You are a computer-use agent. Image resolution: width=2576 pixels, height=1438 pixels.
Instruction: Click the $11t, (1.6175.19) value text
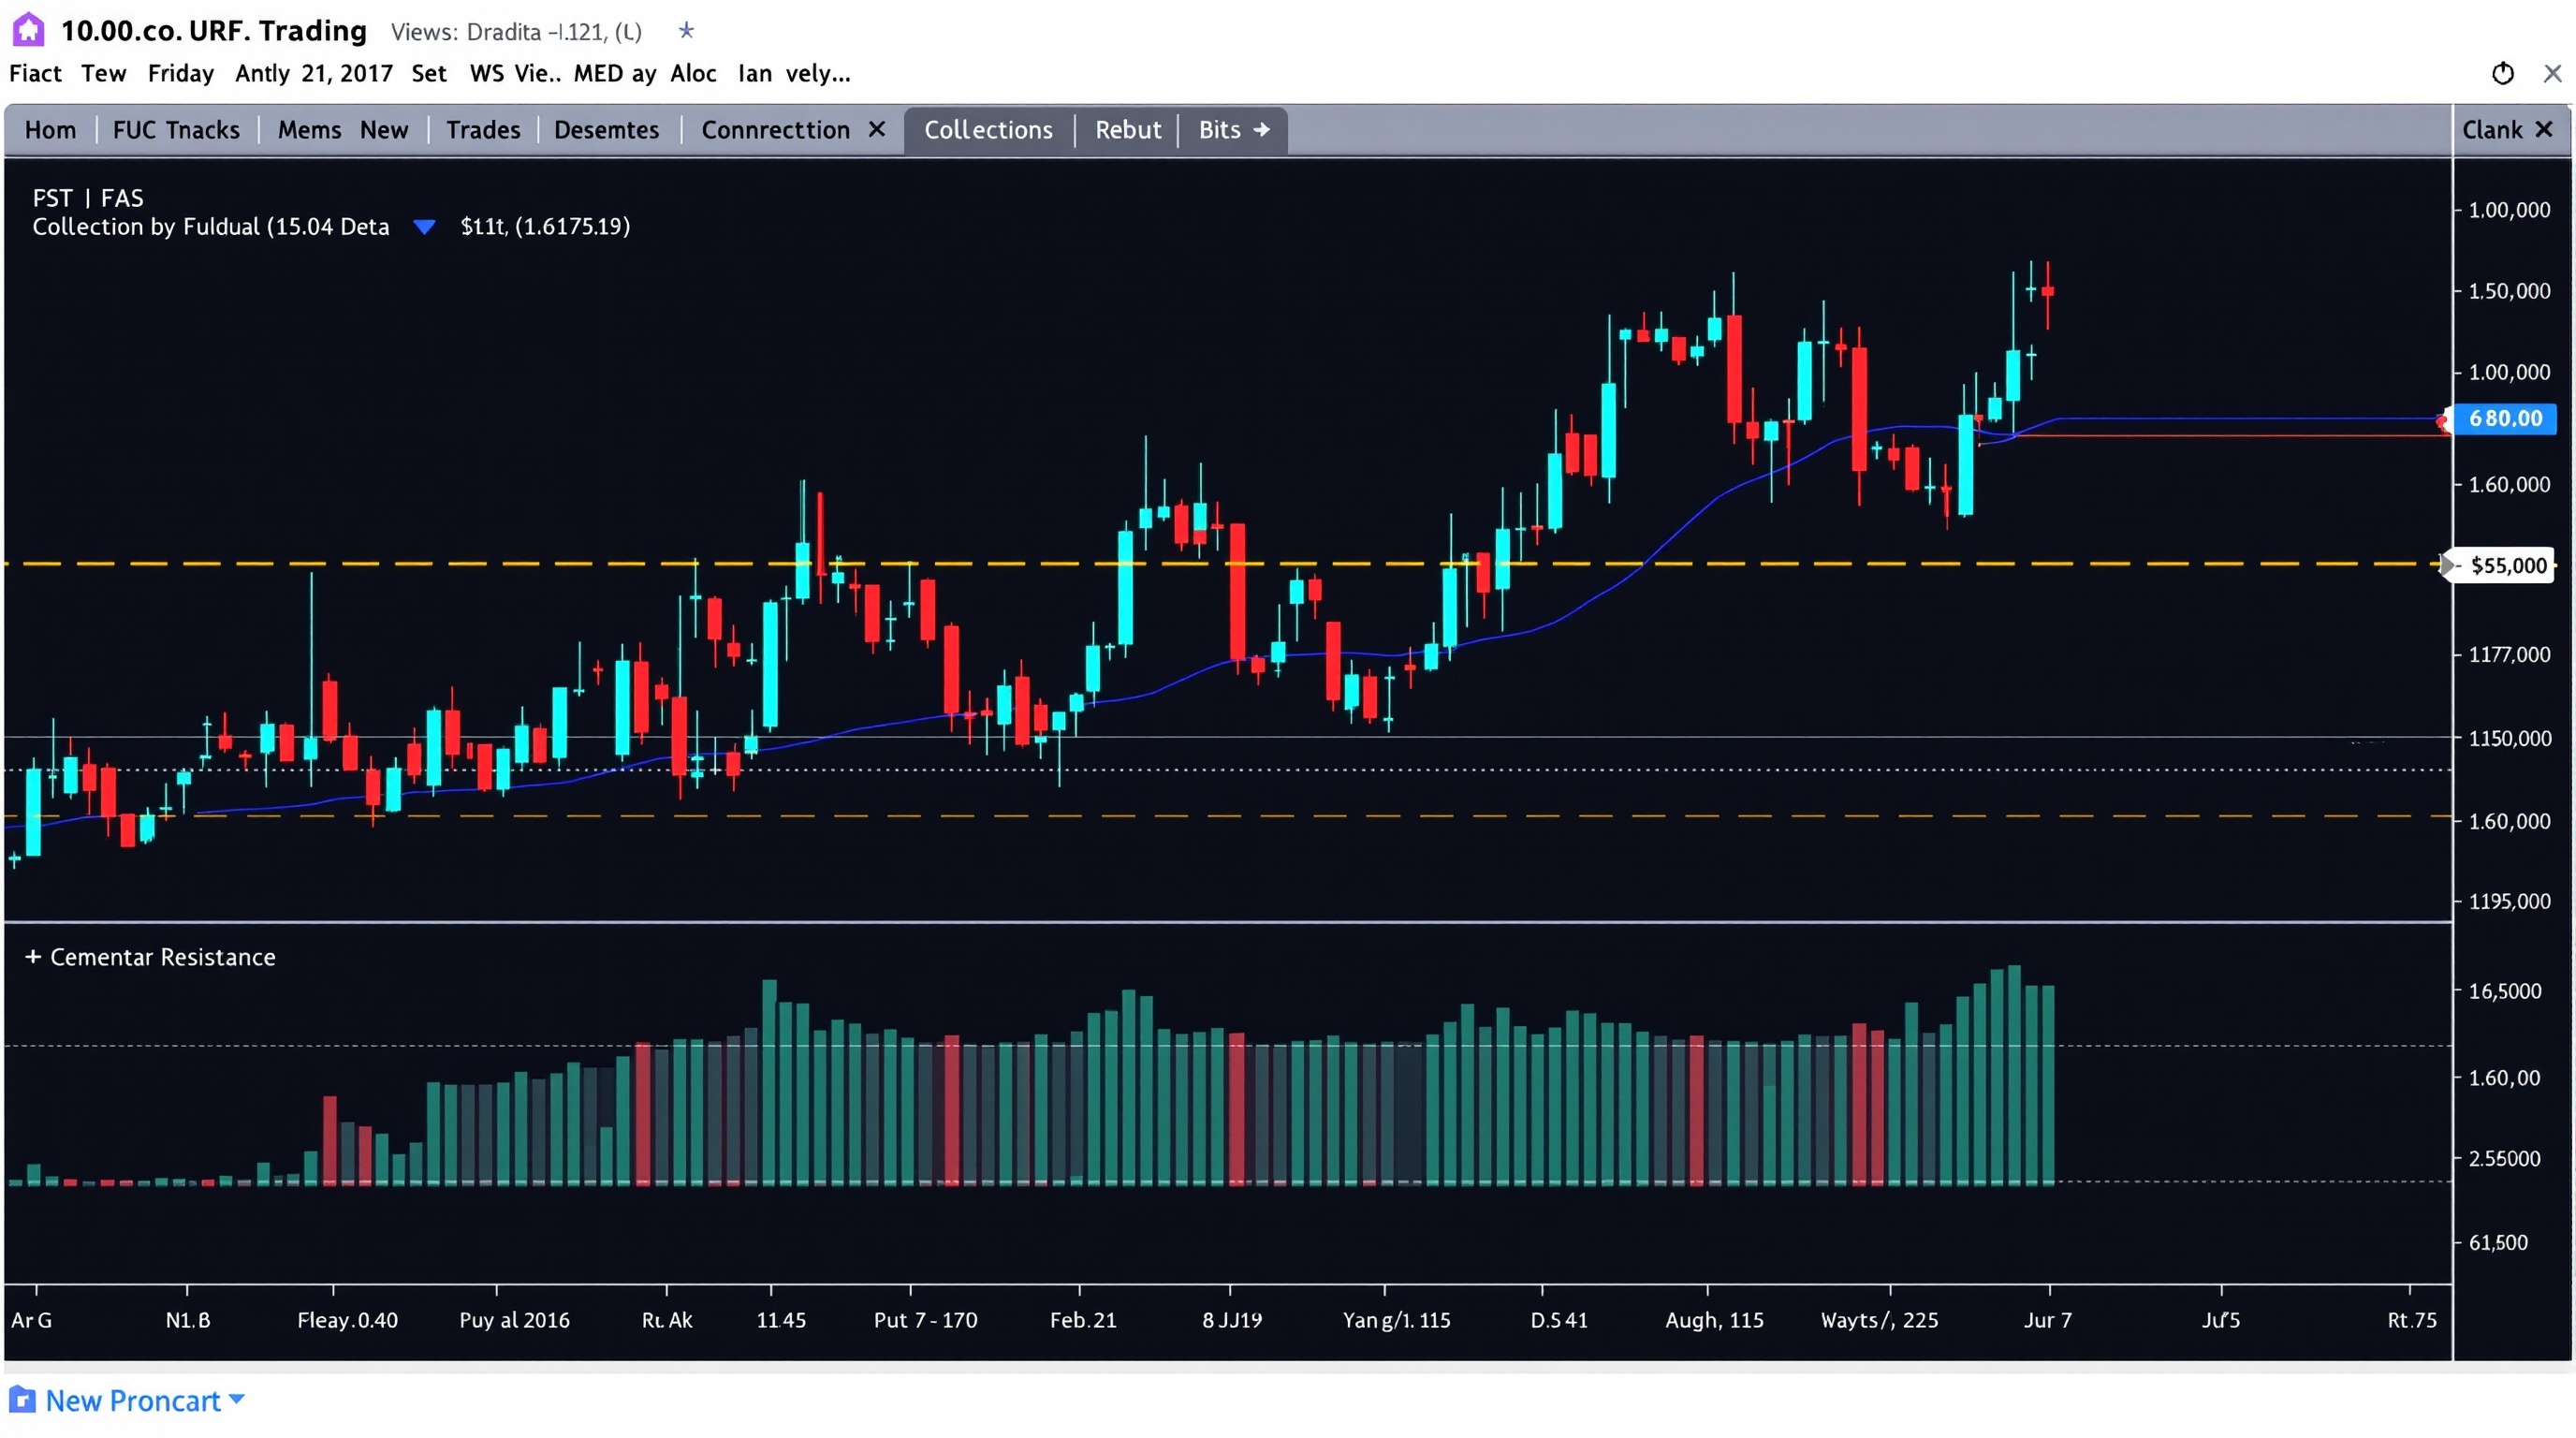(x=545, y=226)
